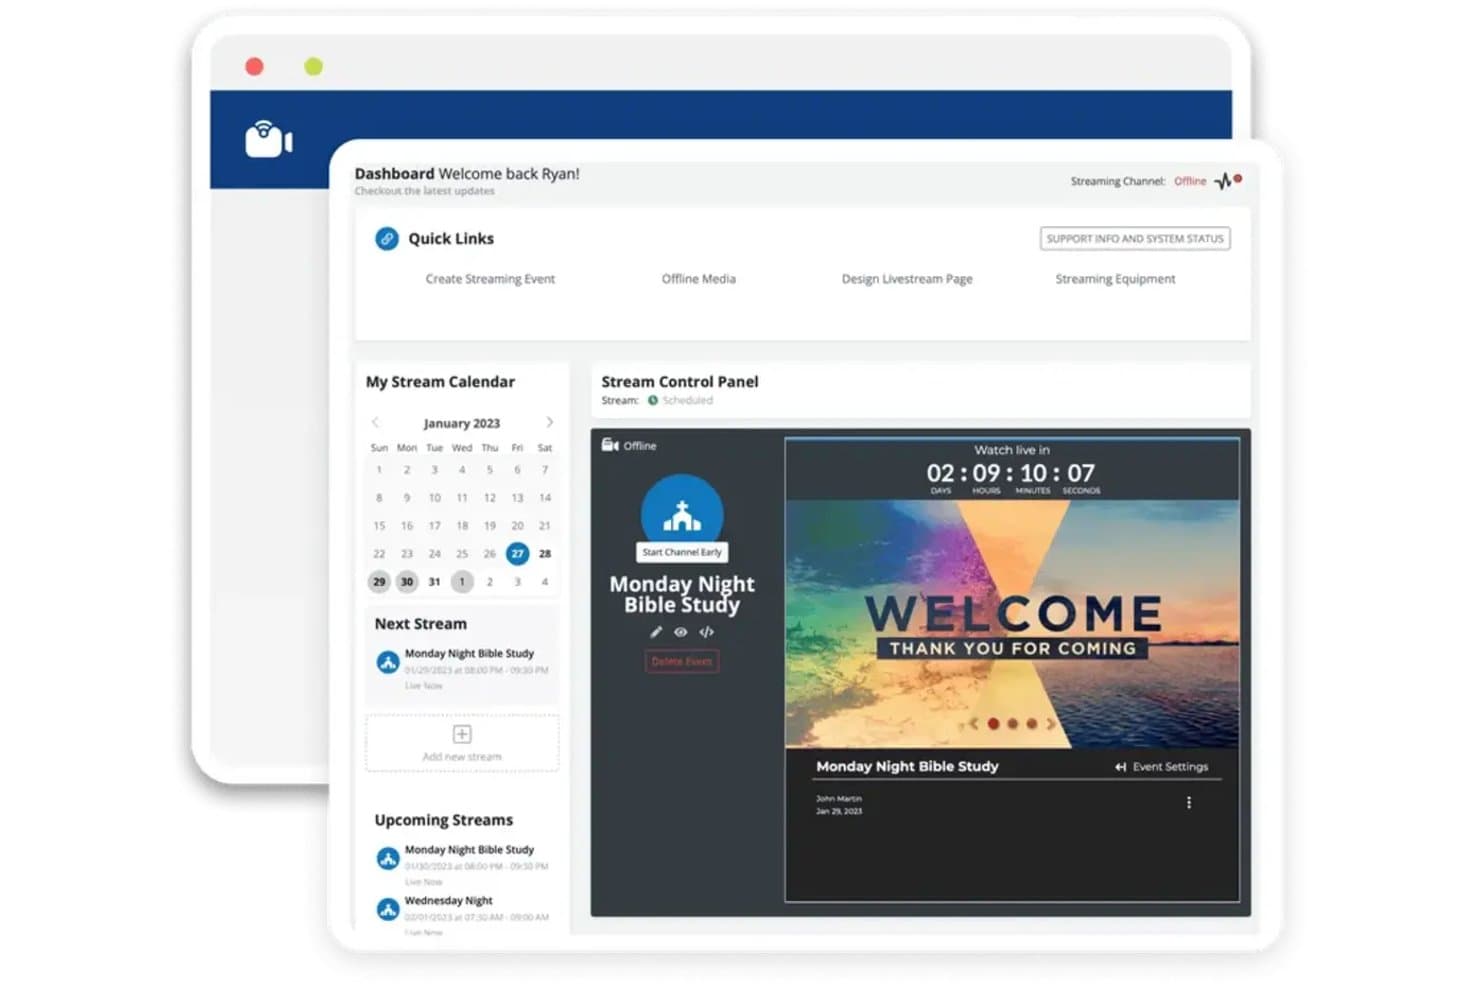Go to next slide in welcome carousel
The width and height of the screenshot is (1480, 987).
point(1050,724)
